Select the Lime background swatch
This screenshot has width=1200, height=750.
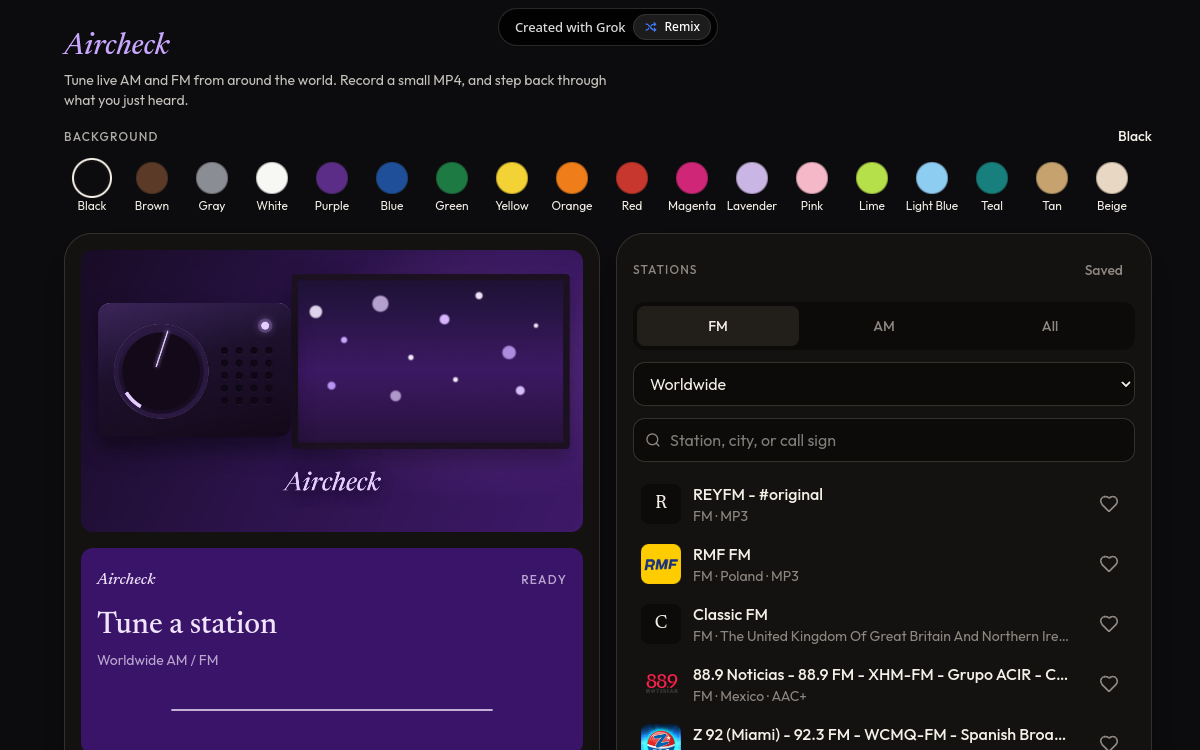[x=872, y=178]
